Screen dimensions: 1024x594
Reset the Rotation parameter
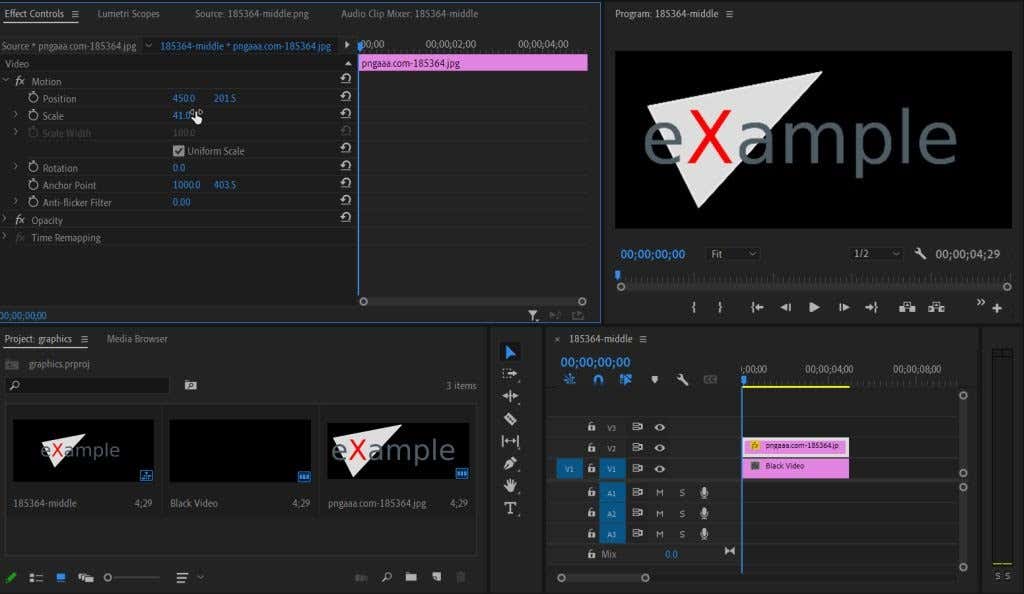[x=345, y=168]
